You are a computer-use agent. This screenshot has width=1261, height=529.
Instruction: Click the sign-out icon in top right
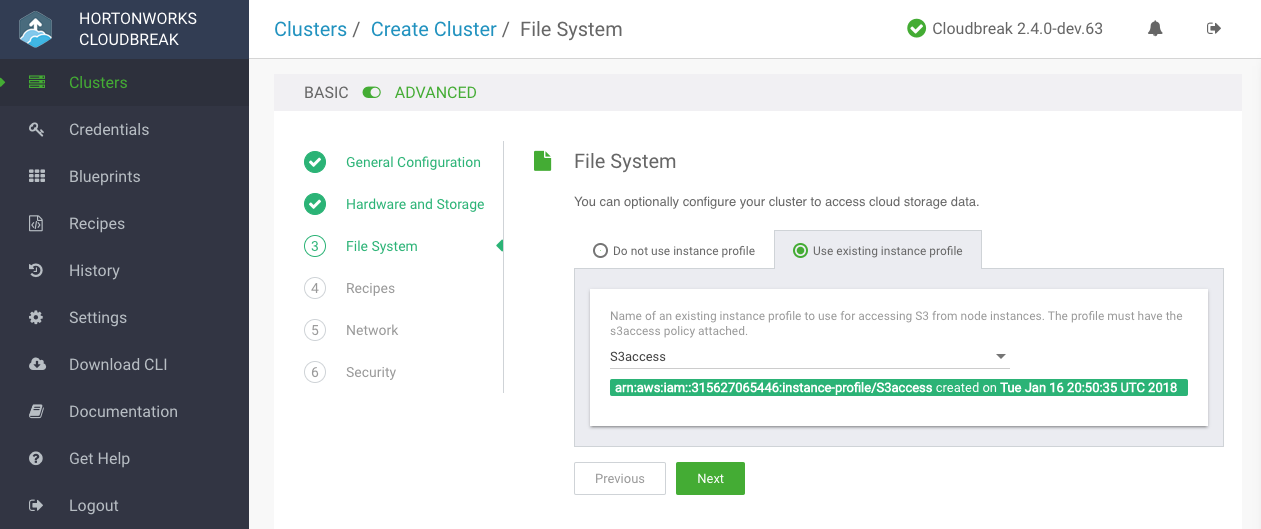[x=1214, y=29]
